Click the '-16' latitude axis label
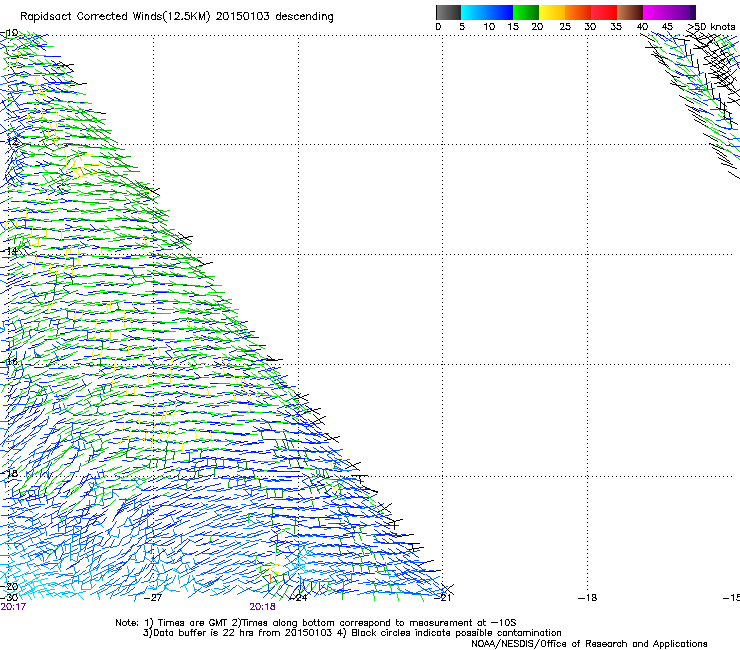Viewport: 740px width, 650px height. coord(9,362)
